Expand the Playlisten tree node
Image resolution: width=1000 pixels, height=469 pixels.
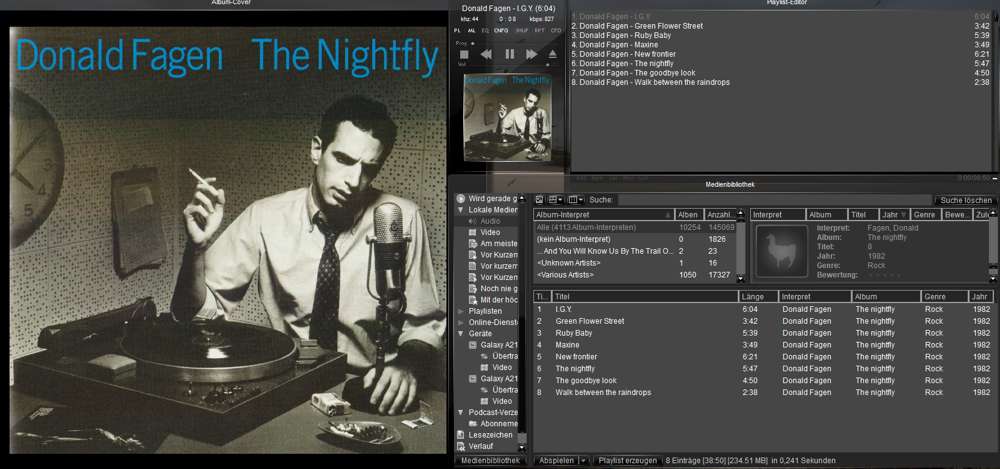461,311
